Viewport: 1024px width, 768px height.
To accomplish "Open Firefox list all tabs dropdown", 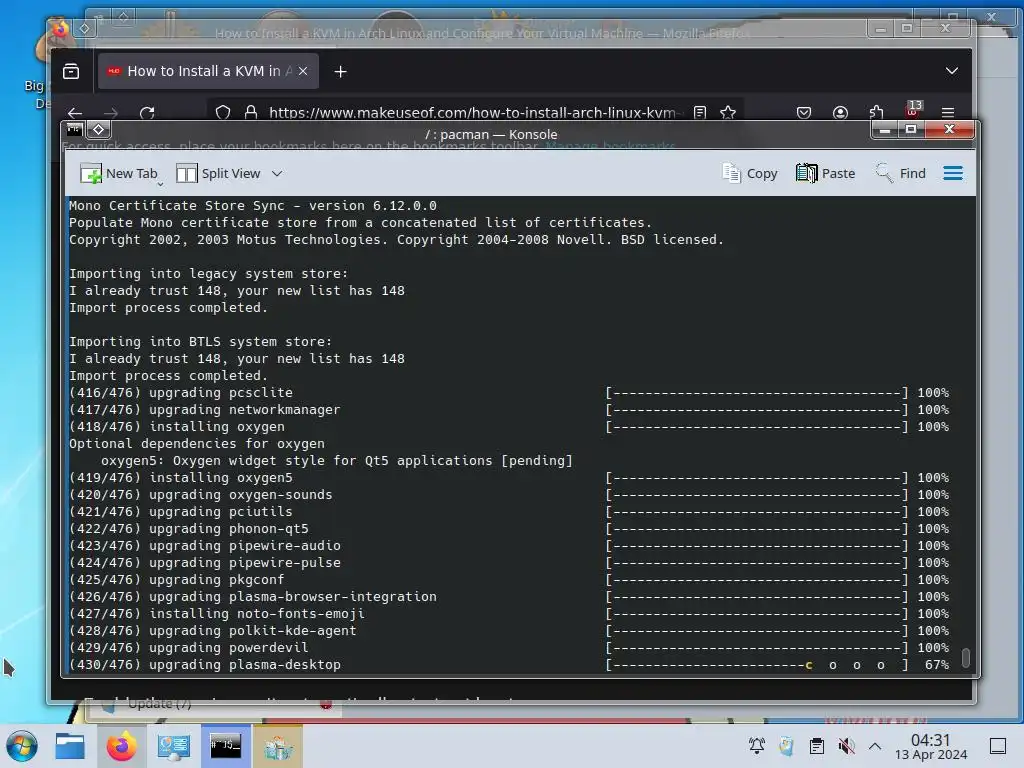I will pos(952,71).
